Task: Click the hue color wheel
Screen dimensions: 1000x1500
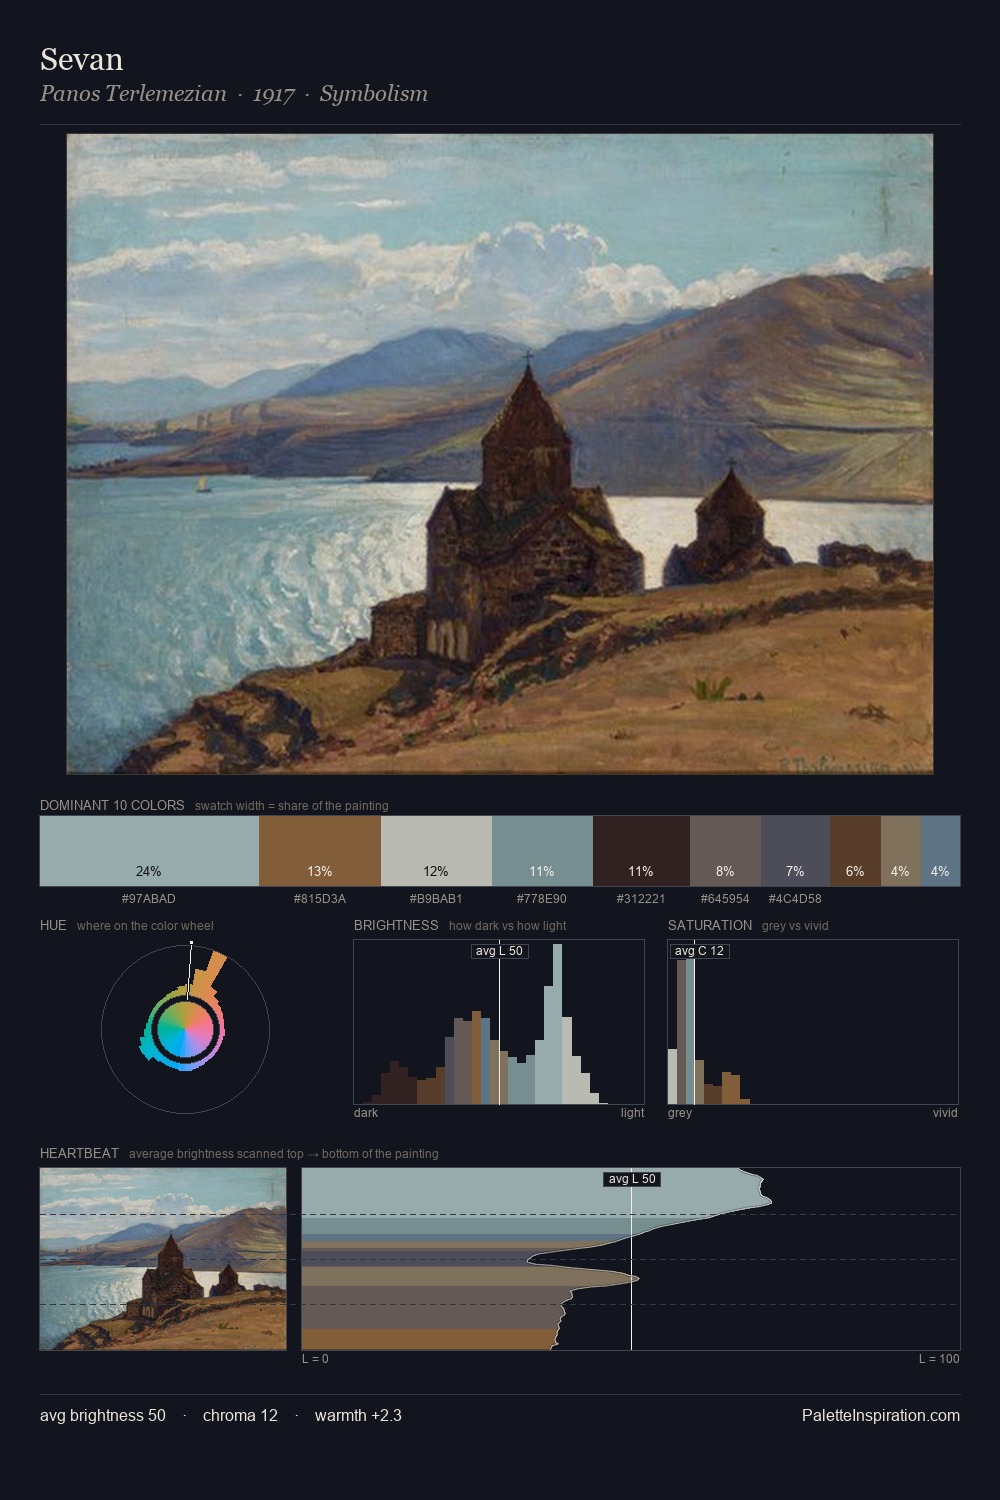Action: [x=185, y=1029]
